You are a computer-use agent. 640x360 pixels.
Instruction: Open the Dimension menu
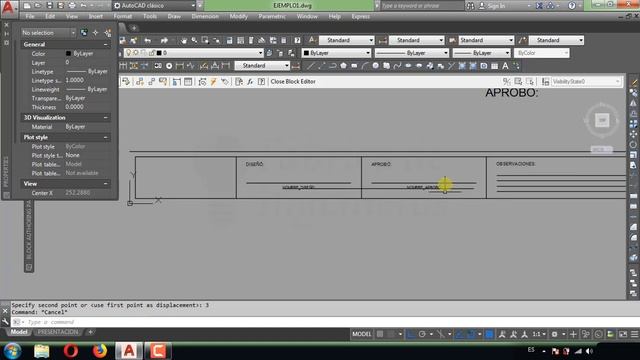(205, 17)
